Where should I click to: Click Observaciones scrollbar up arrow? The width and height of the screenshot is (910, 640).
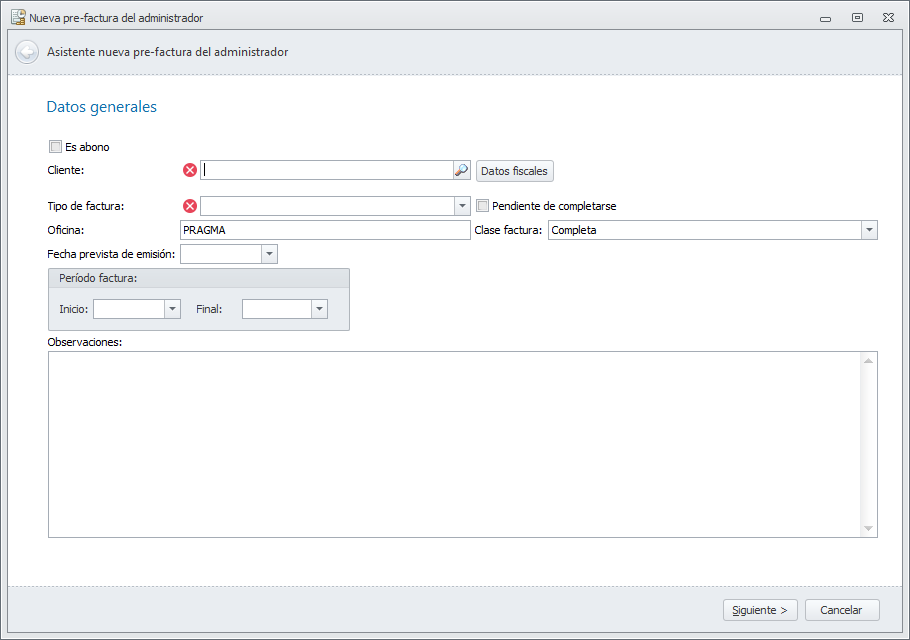(868, 361)
